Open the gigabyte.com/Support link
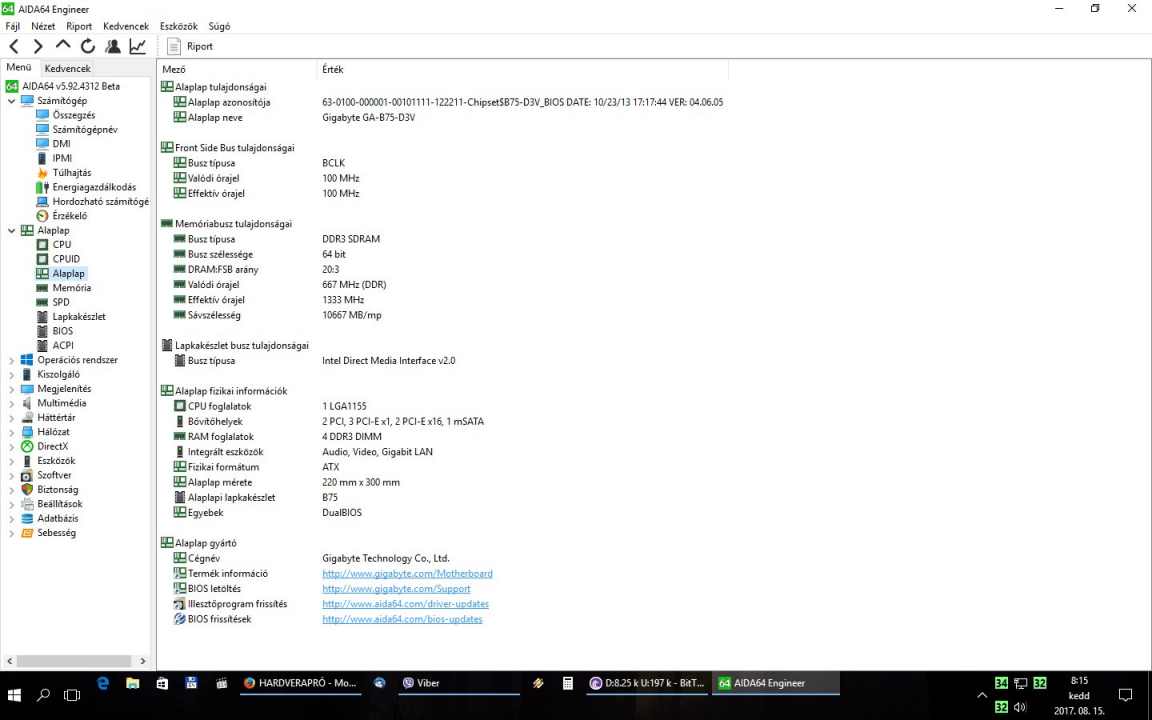This screenshot has height=720, width=1152. click(x=396, y=589)
